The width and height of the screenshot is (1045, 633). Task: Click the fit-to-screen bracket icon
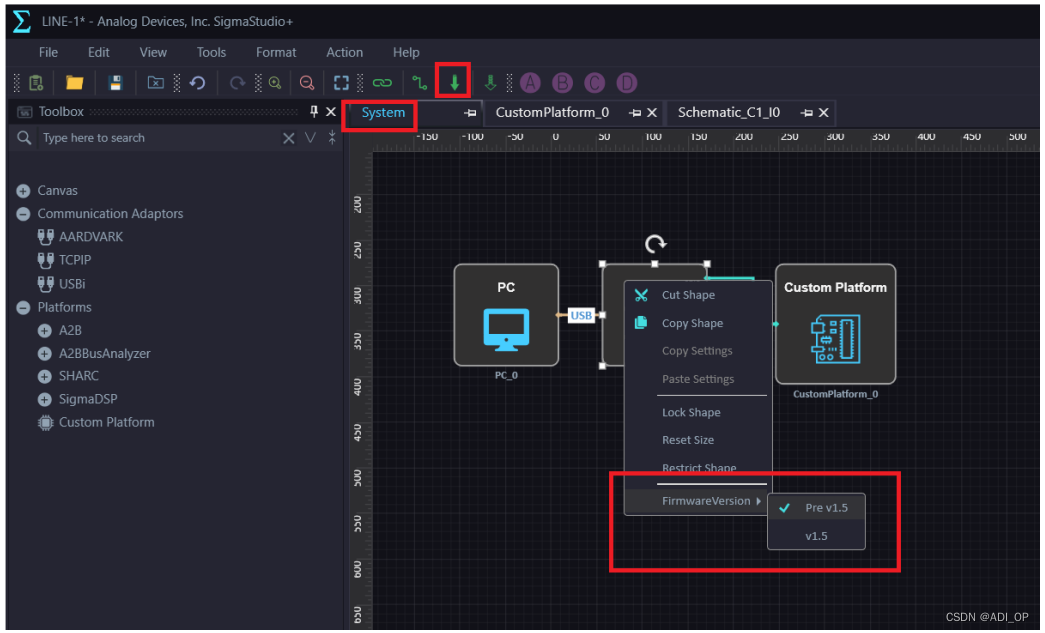341,83
